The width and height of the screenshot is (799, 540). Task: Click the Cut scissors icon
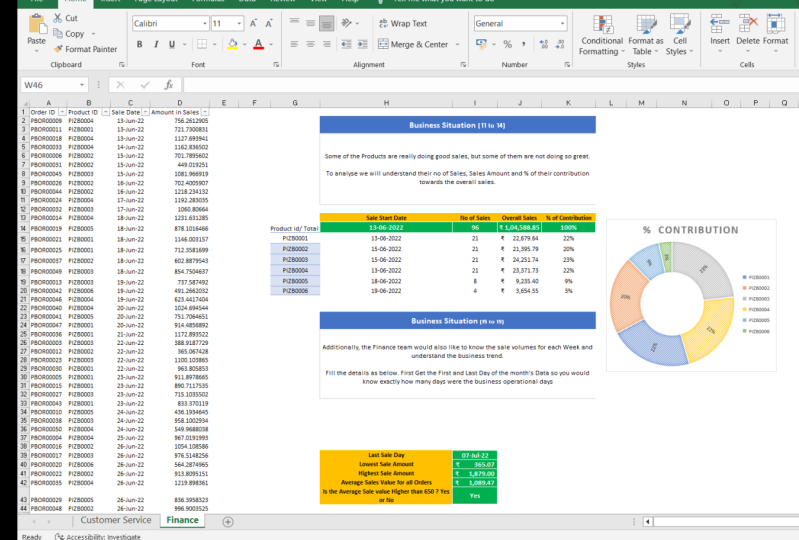coord(58,18)
